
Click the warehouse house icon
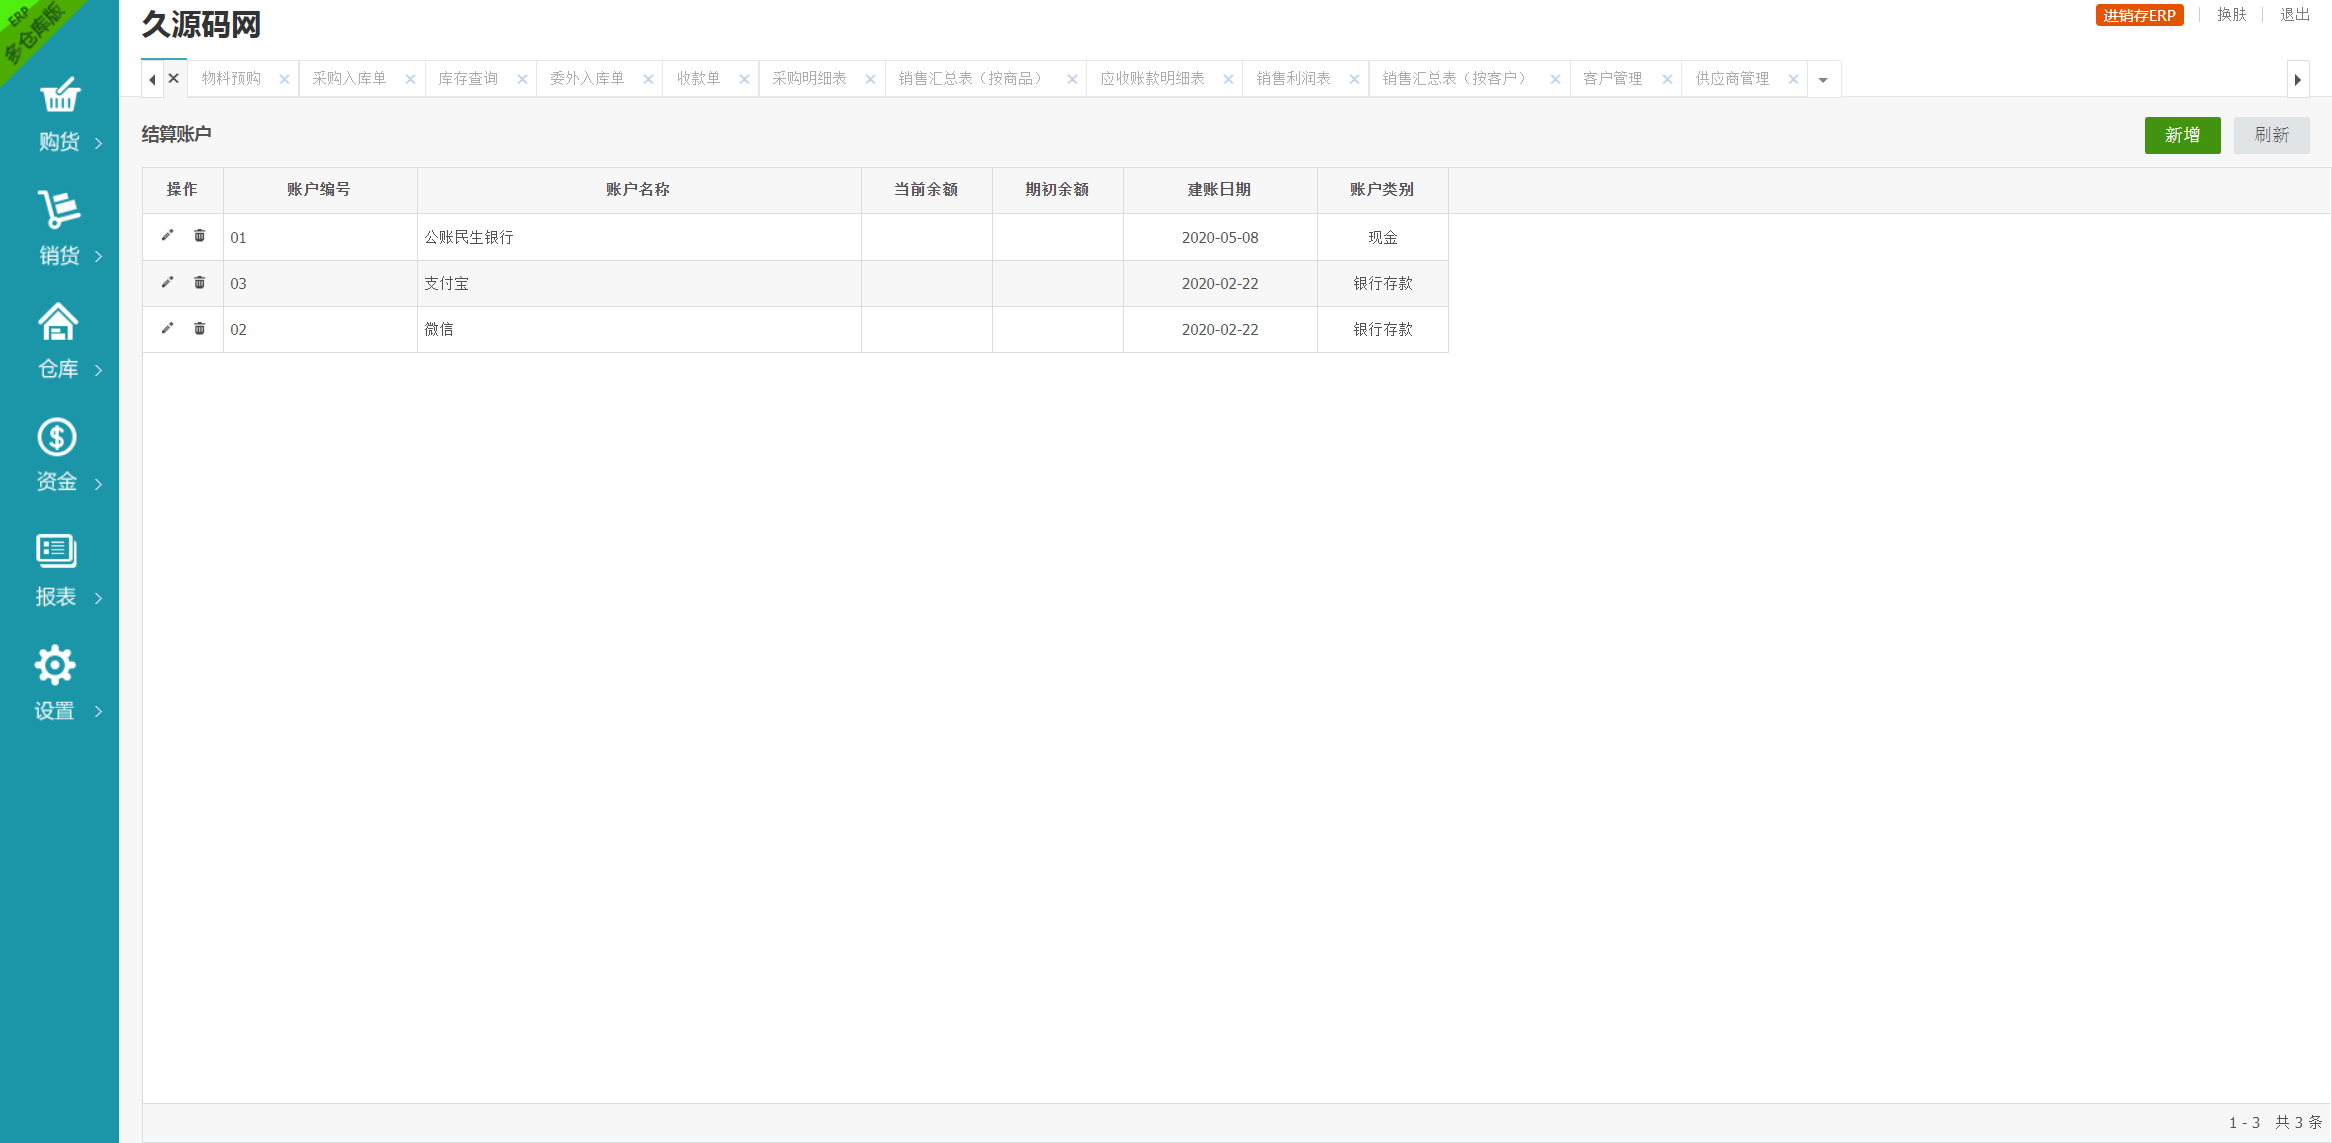click(x=58, y=323)
